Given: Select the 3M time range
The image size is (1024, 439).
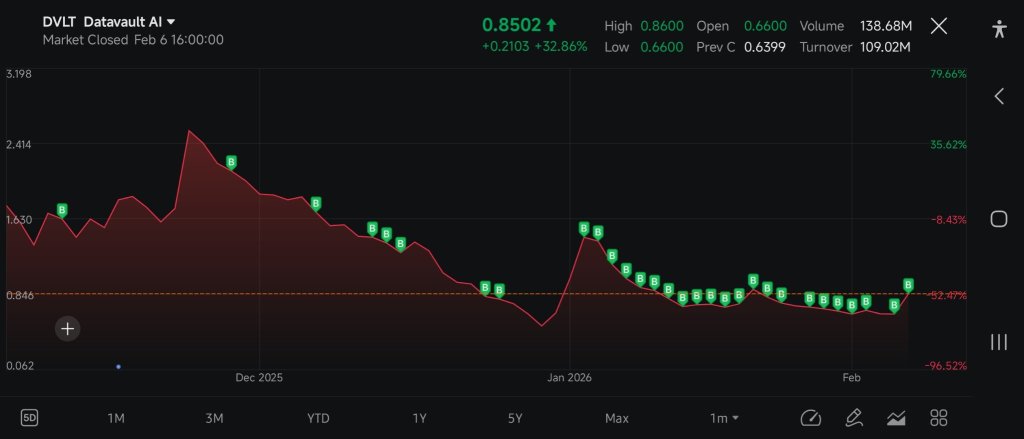Looking at the screenshot, I should pos(214,418).
